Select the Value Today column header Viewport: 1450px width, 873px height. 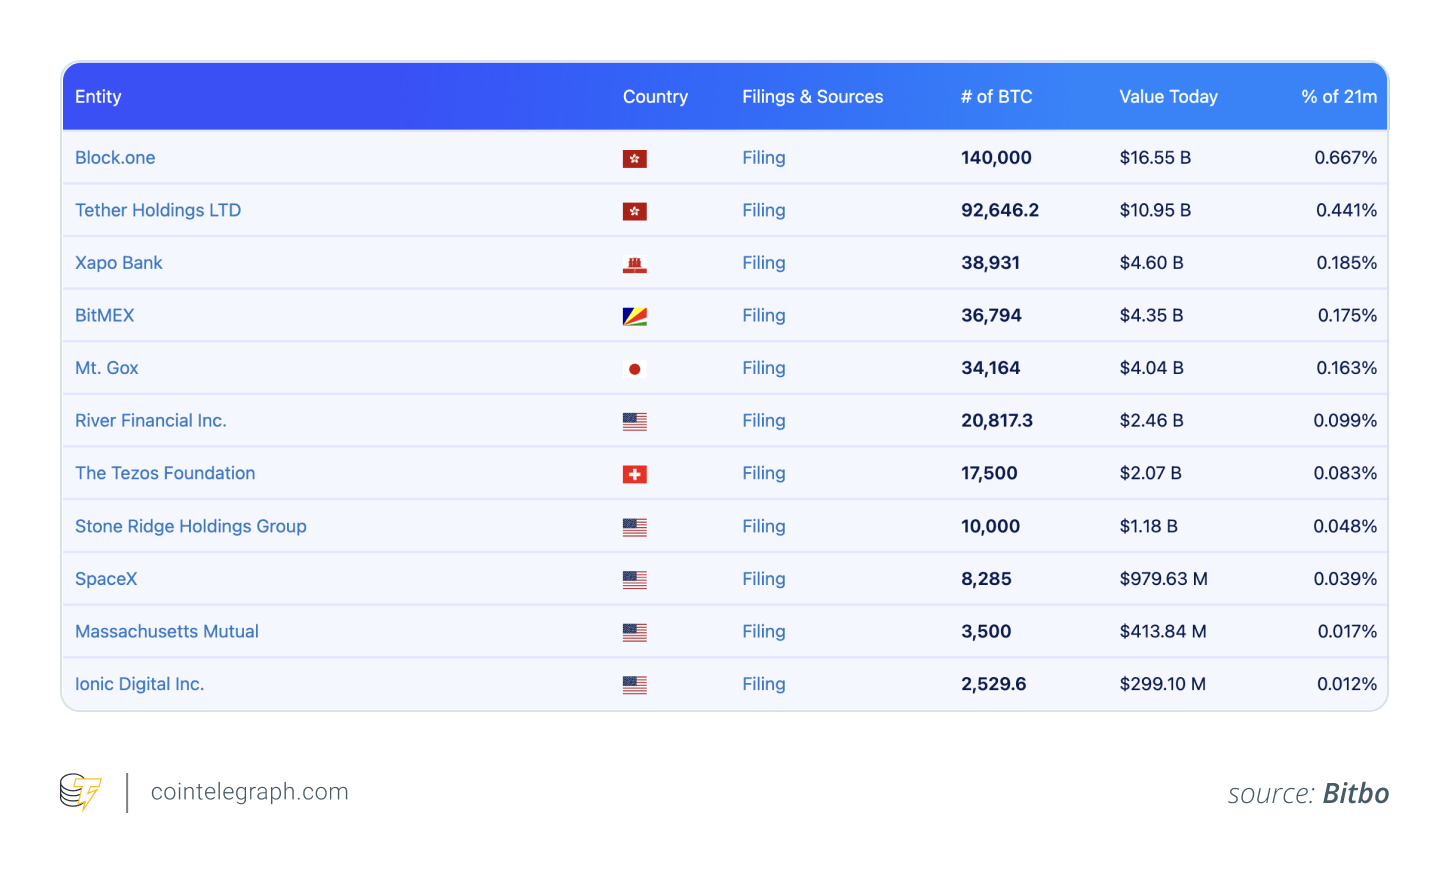tap(1168, 97)
